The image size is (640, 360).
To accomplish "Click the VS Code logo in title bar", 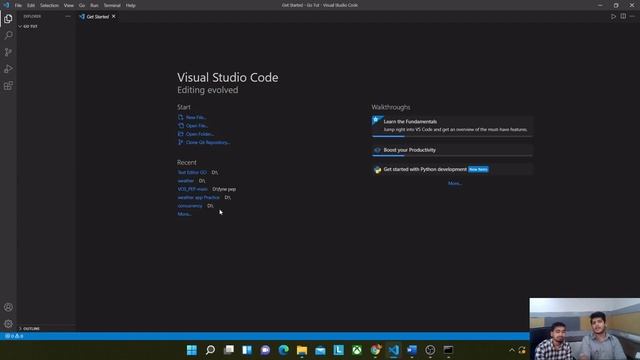I will click(x=6, y=5).
